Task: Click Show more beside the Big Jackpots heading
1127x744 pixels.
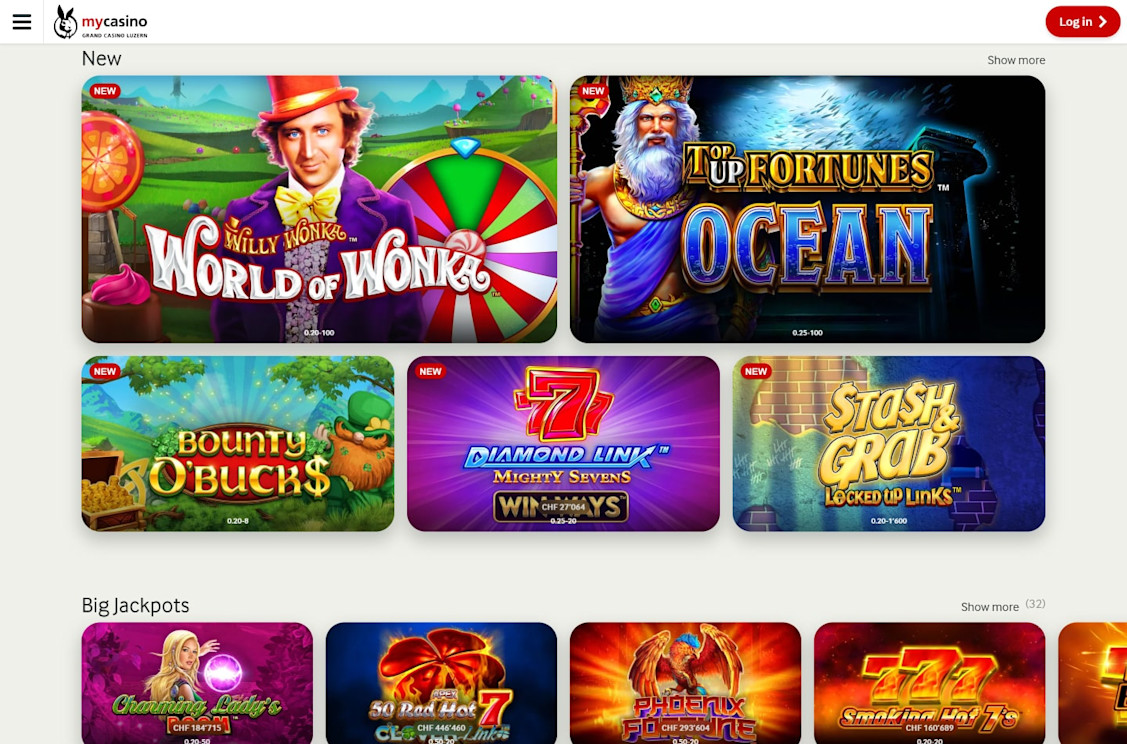Action: (x=990, y=607)
